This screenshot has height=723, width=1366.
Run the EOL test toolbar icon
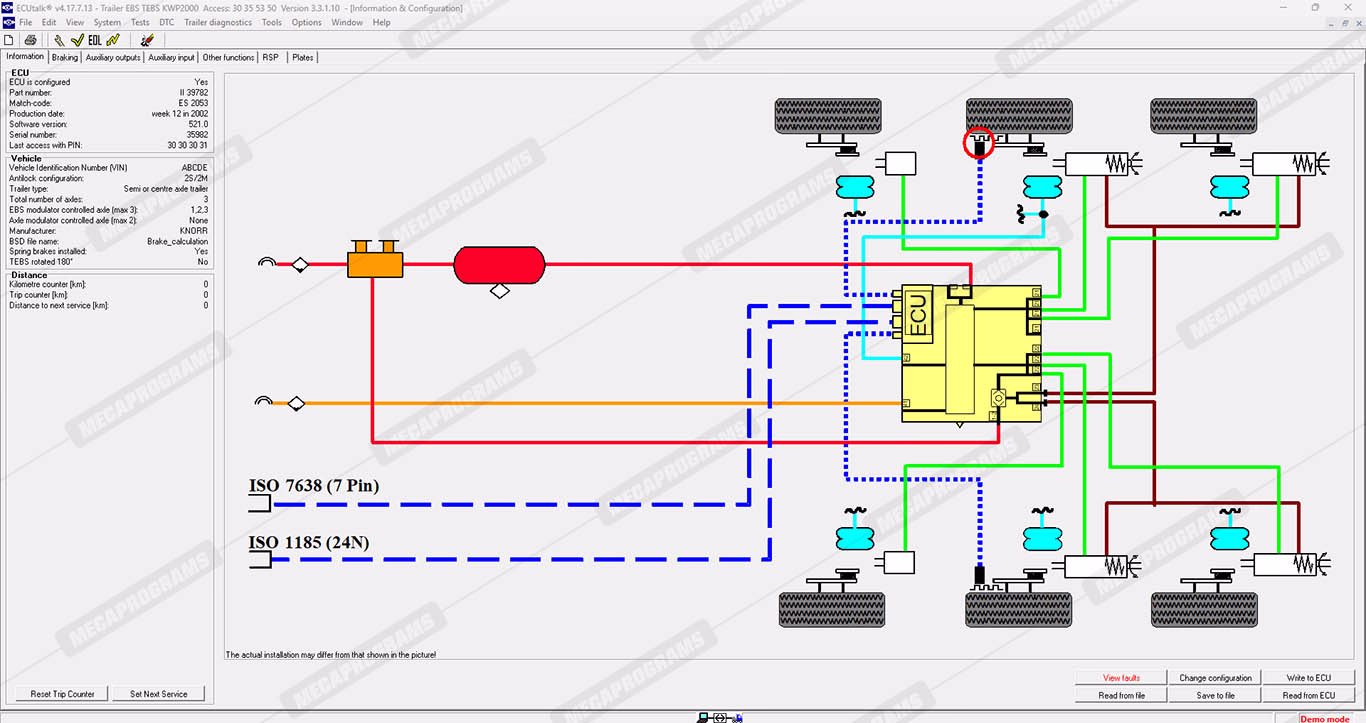pos(95,40)
